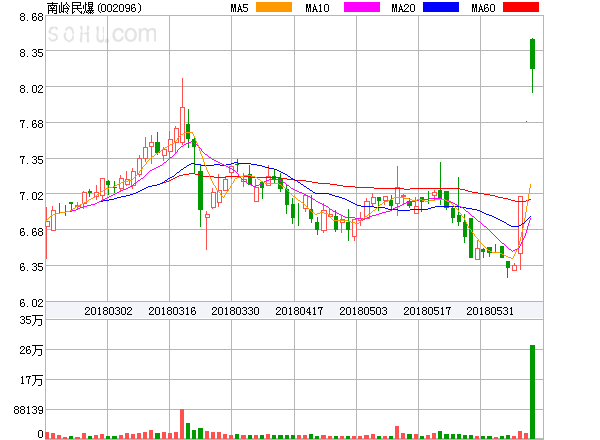Click the MA20 legend label

403,8
